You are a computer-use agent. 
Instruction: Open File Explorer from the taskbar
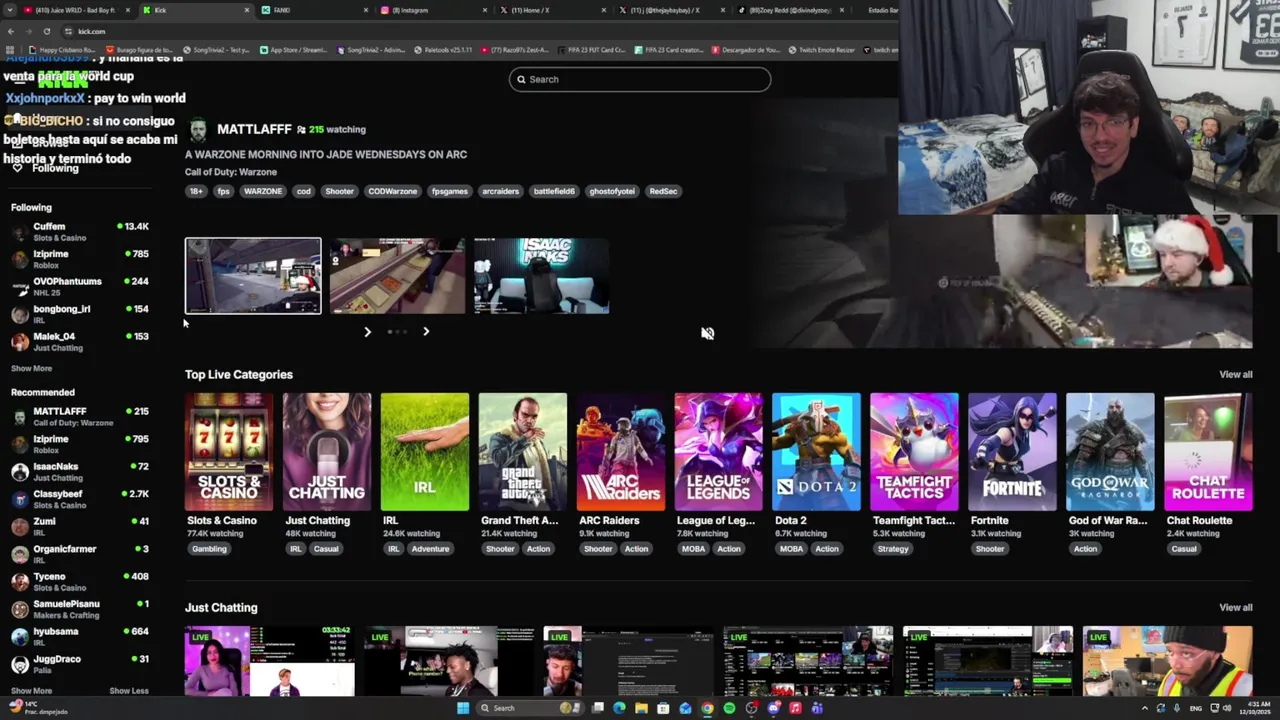(x=641, y=708)
